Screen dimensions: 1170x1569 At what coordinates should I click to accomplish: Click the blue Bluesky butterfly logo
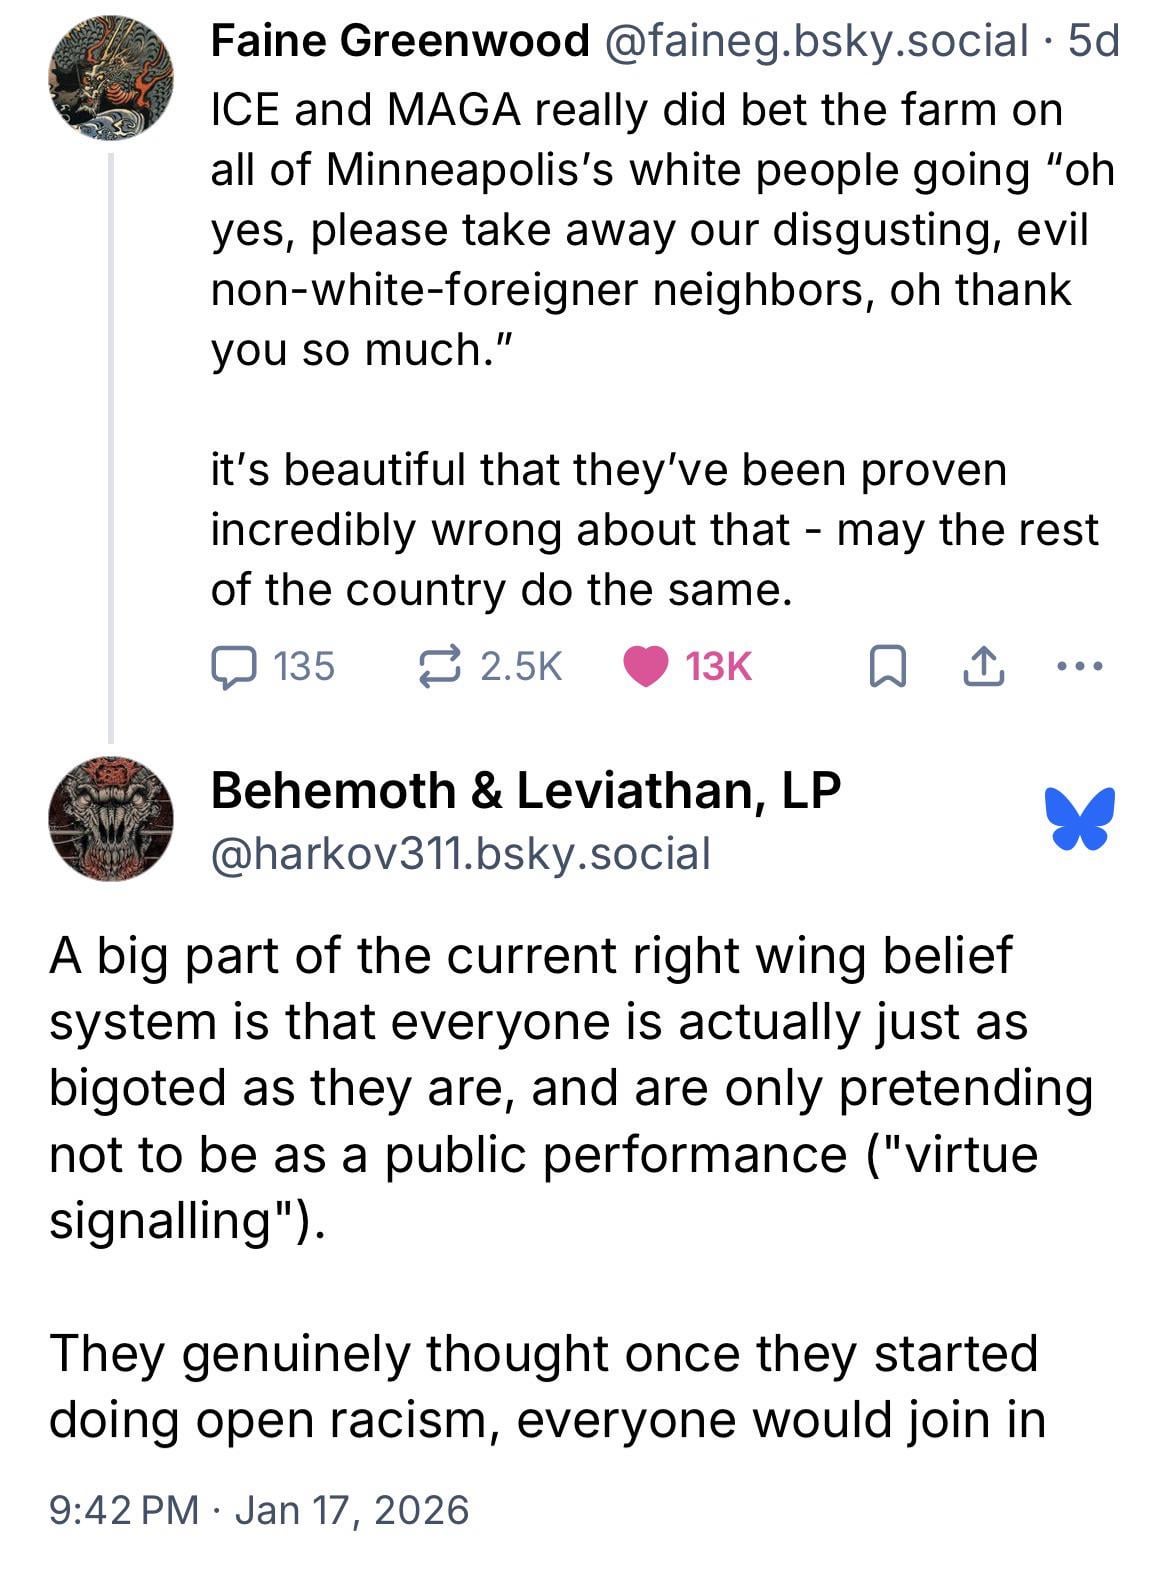click(x=1080, y=819)
